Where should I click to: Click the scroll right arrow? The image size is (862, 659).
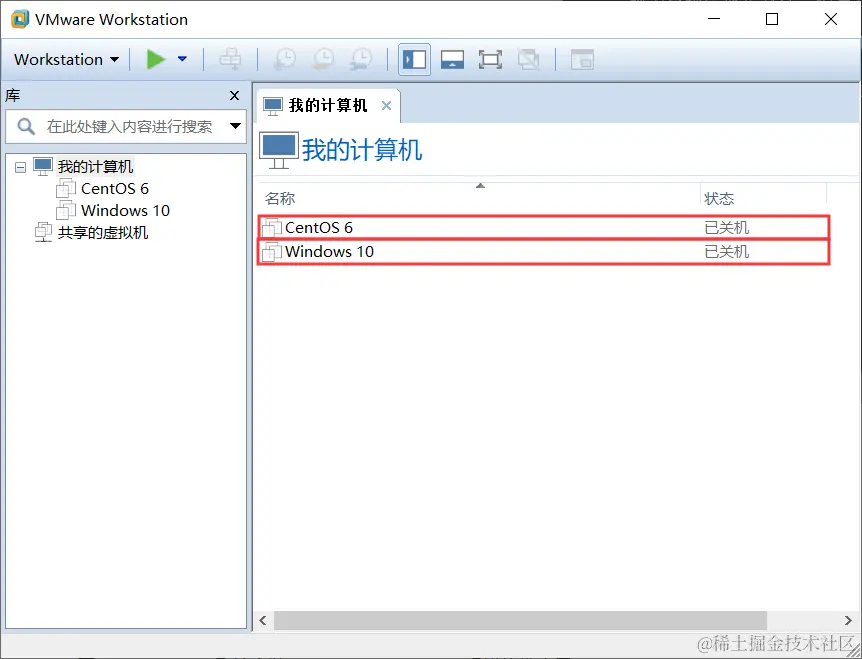(848, 620)
